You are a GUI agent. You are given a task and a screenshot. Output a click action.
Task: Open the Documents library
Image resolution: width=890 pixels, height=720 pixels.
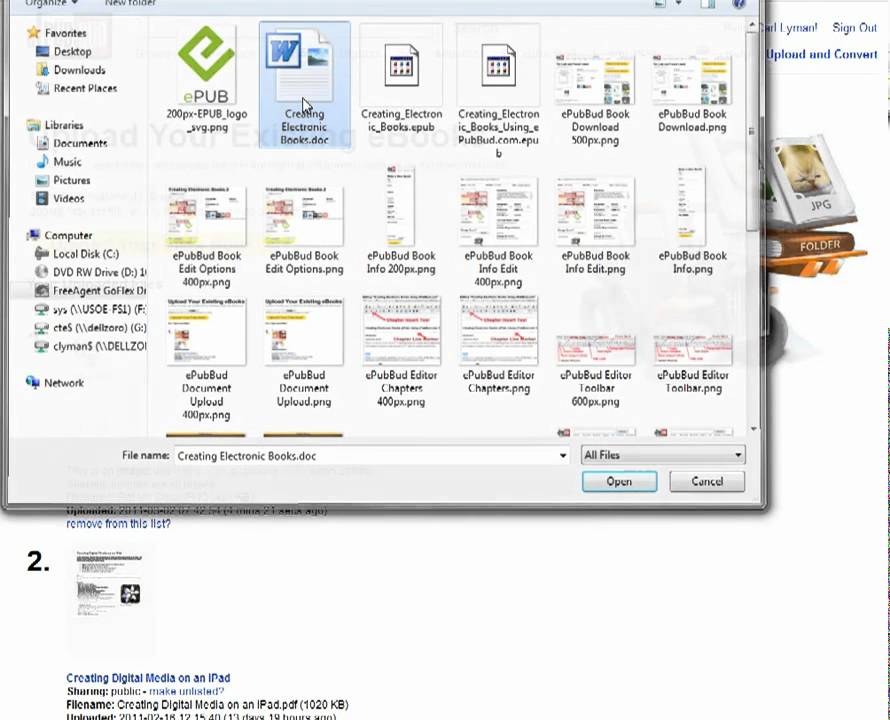(79, 144)
